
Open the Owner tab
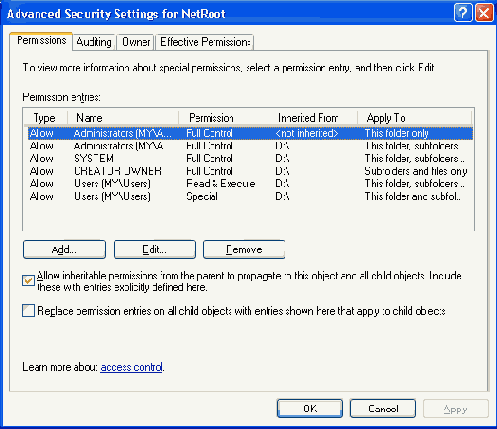(x=136, y=42)
